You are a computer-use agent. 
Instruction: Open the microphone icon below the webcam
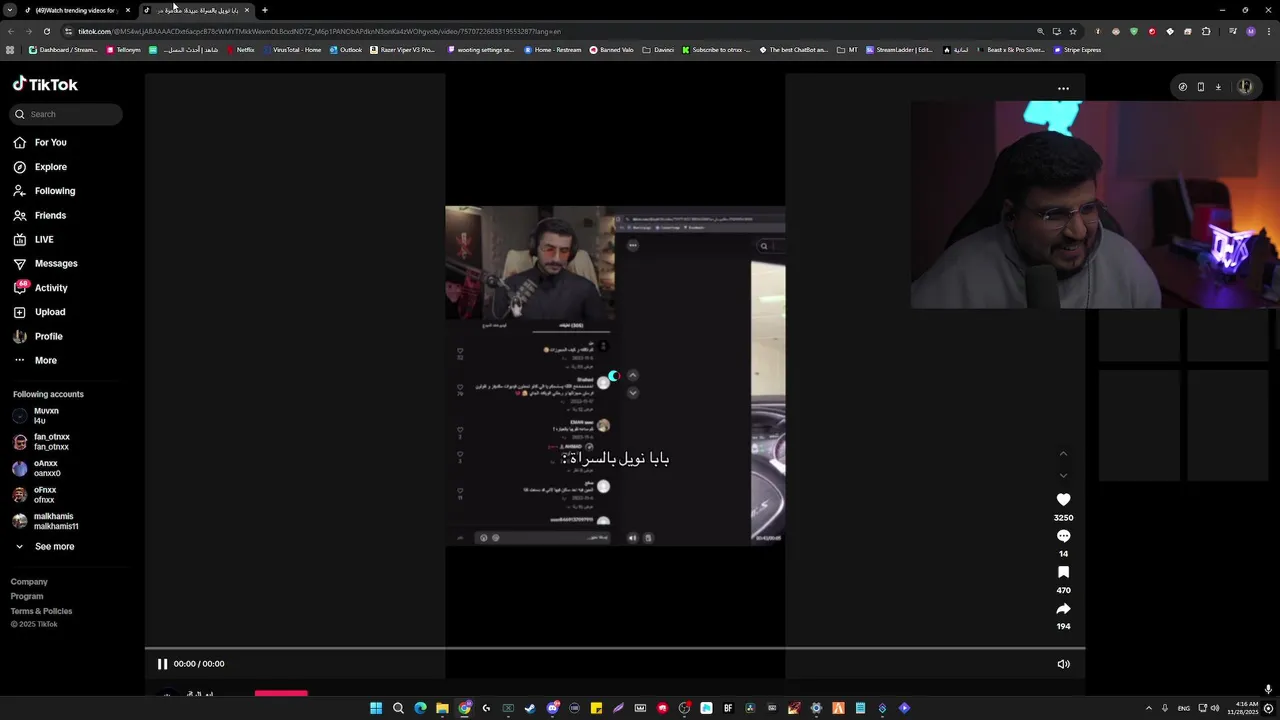point(1268,689)
